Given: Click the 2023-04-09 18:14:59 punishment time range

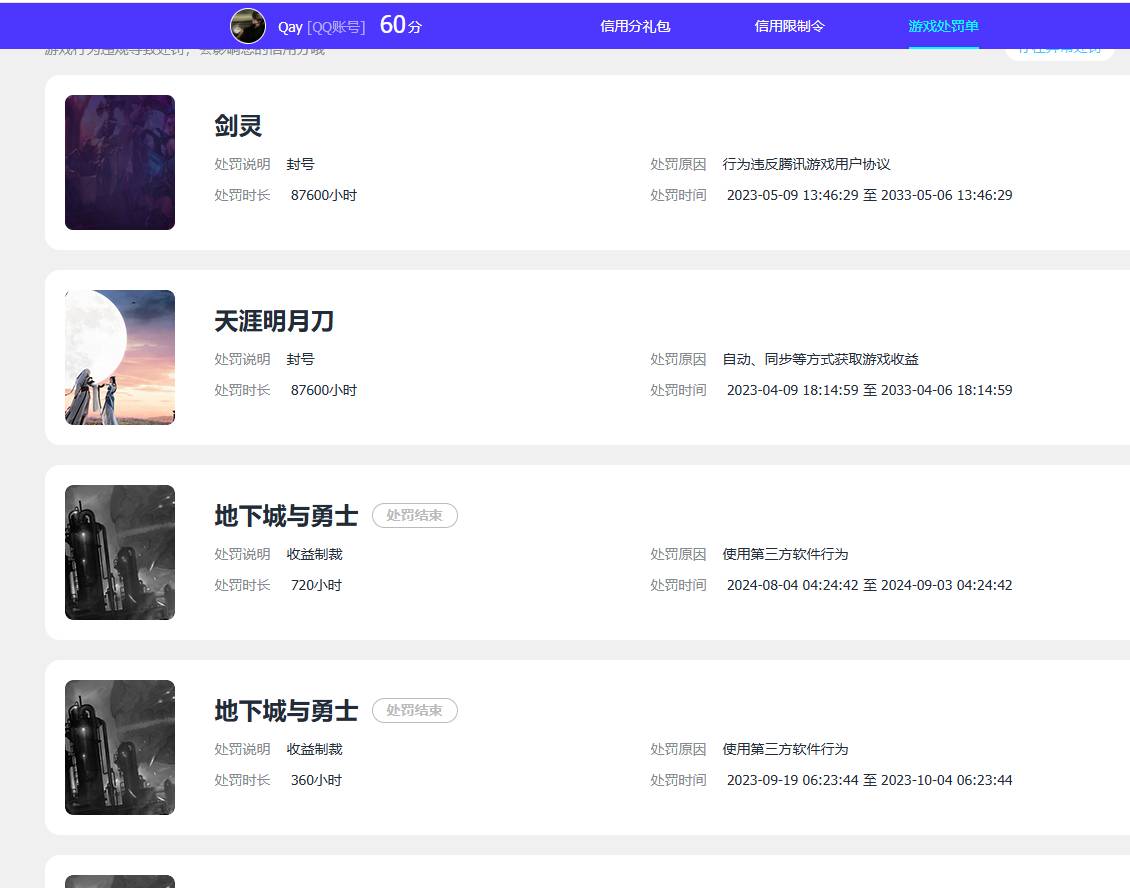Looking at the screenshot, I should (869, 390).
